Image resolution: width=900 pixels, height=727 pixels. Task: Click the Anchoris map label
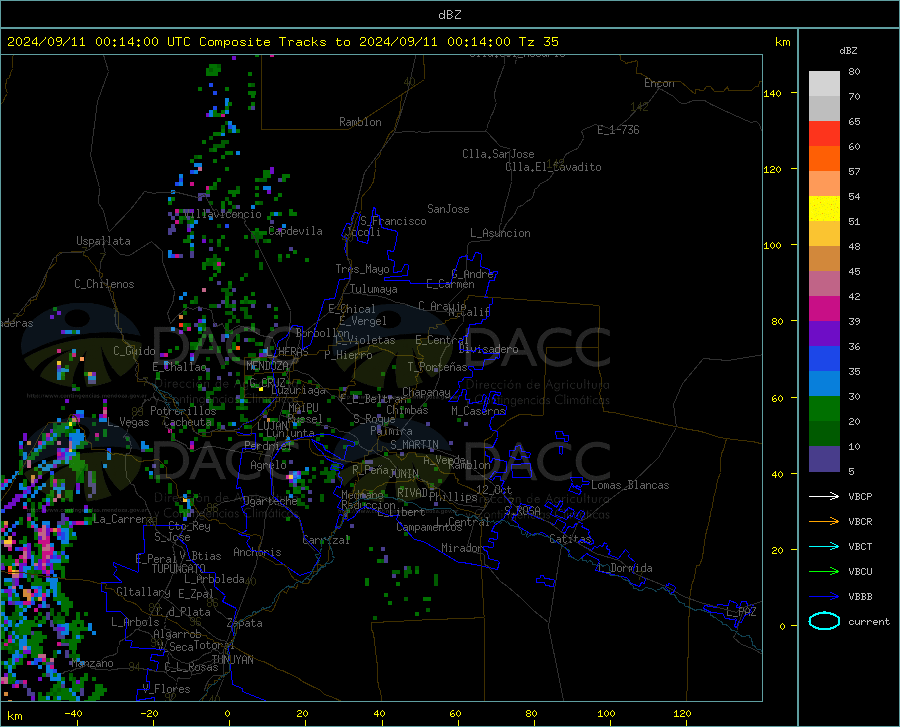click(x=257, y=552)
